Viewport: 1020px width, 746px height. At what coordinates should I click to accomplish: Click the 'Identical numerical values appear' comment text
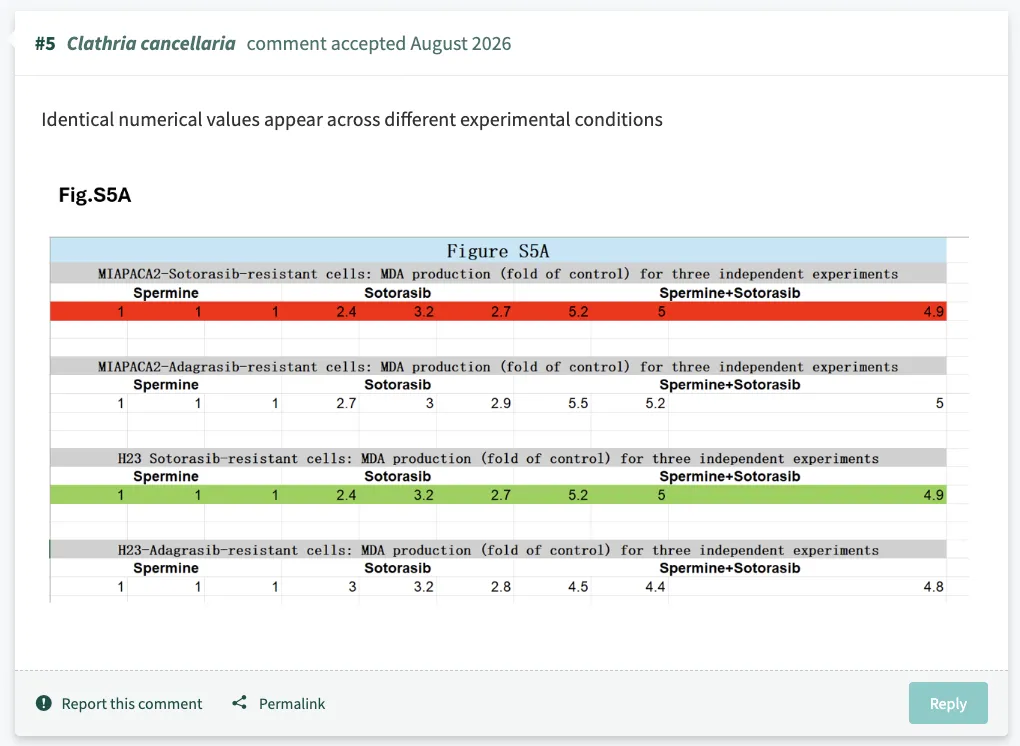tap(352, 120)
